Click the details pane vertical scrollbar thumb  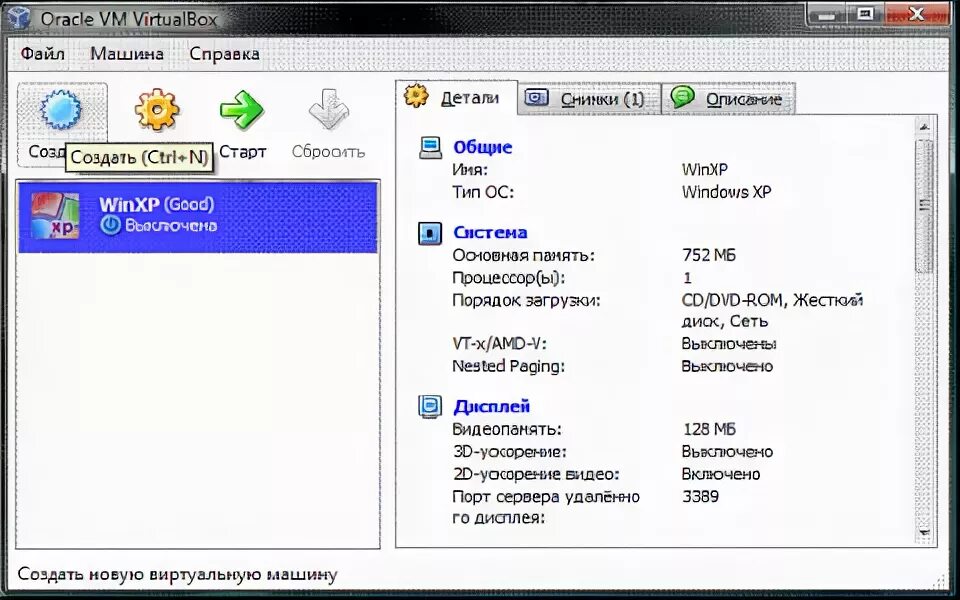924,206
